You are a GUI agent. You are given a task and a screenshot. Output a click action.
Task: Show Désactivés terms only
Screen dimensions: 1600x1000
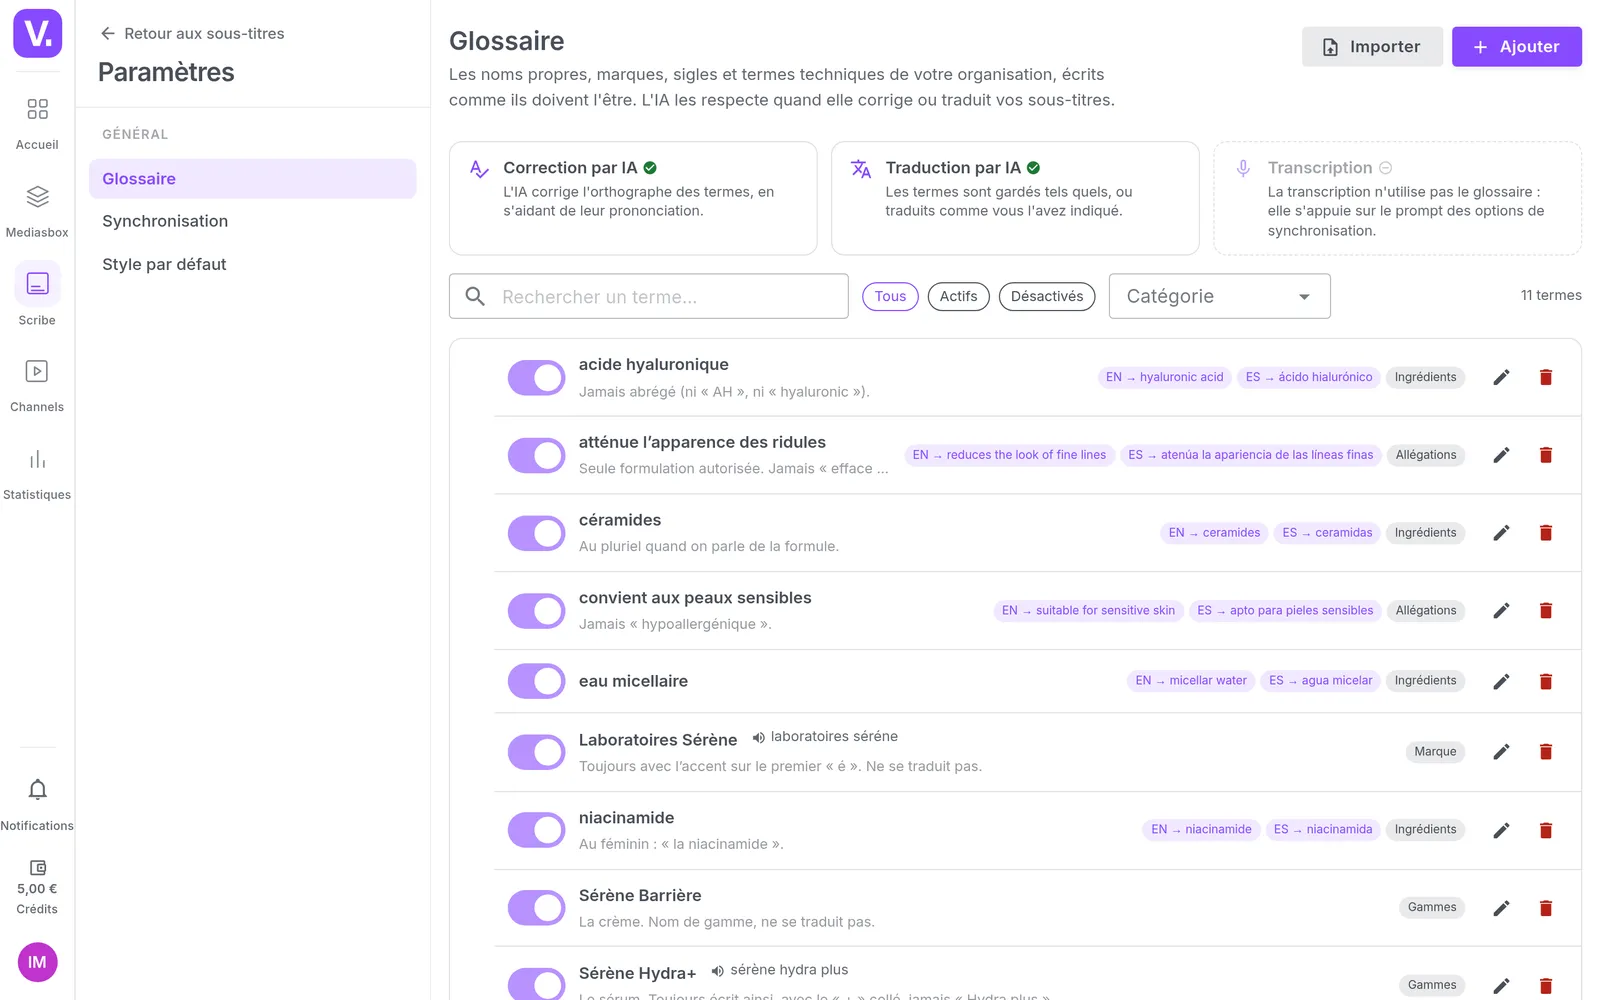1047,296
